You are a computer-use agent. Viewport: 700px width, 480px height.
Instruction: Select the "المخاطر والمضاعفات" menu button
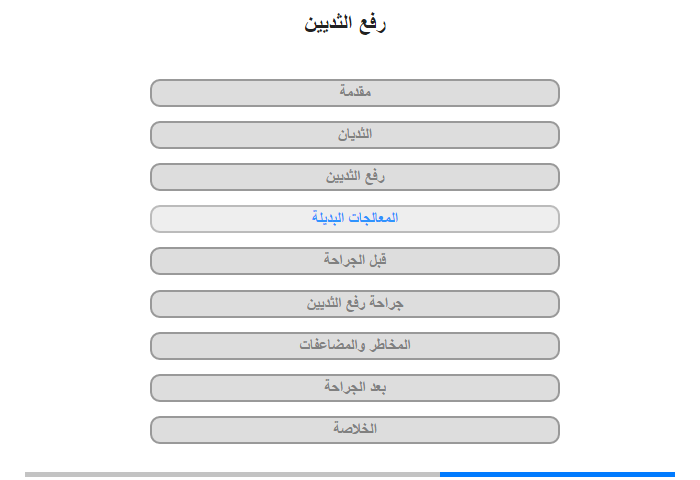pyautogui.click(x=355, y=346)
